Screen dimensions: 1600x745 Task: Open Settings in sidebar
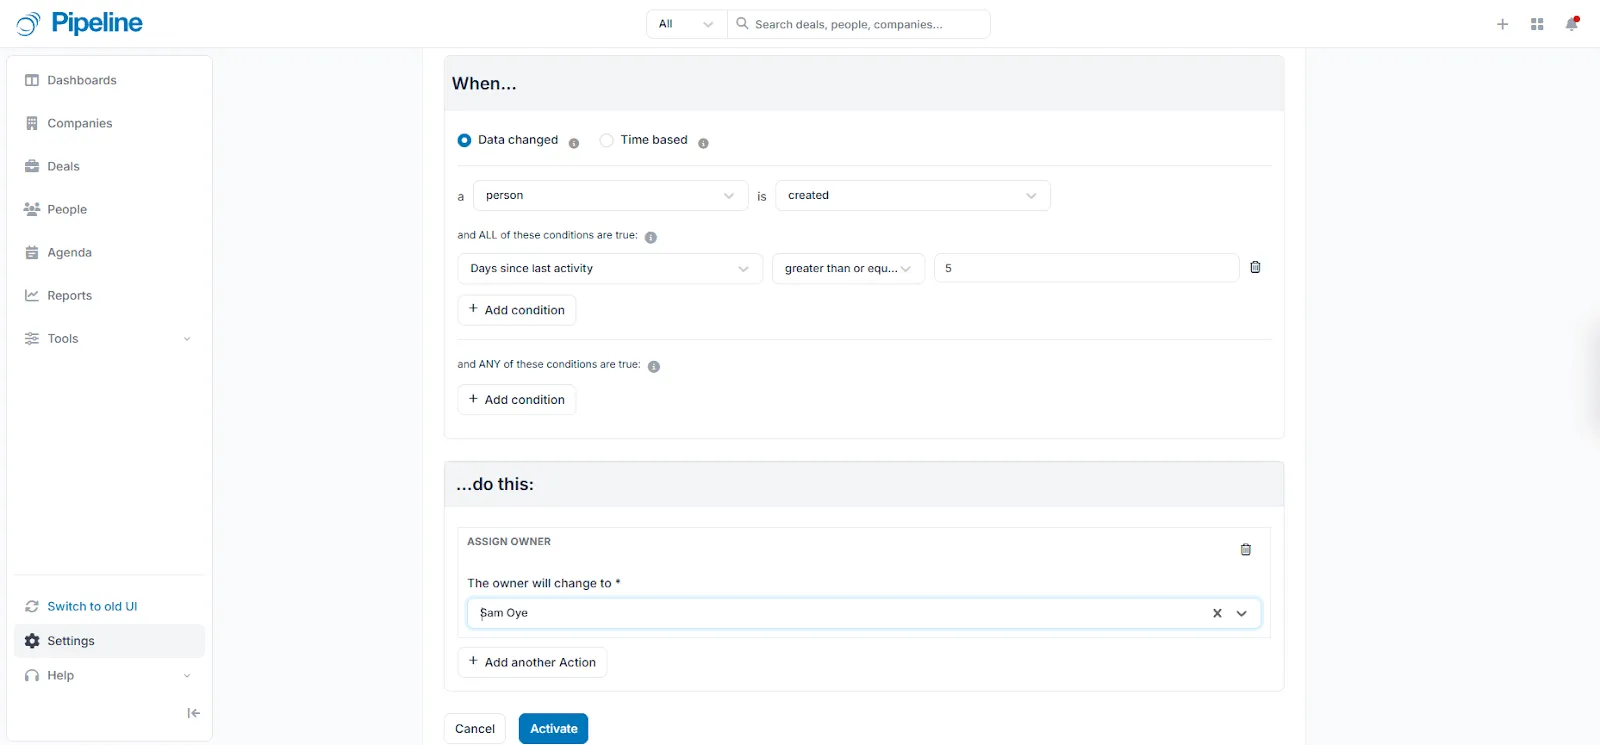(x=109, y=641)
